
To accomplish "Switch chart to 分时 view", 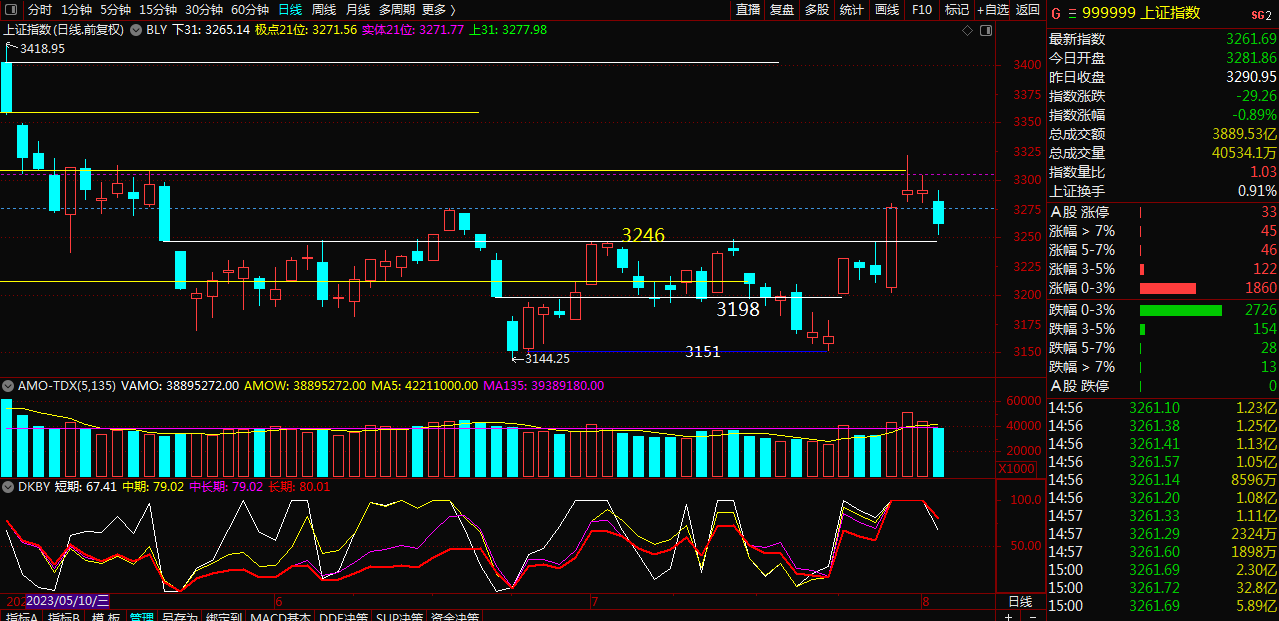I will pos(39,9).
